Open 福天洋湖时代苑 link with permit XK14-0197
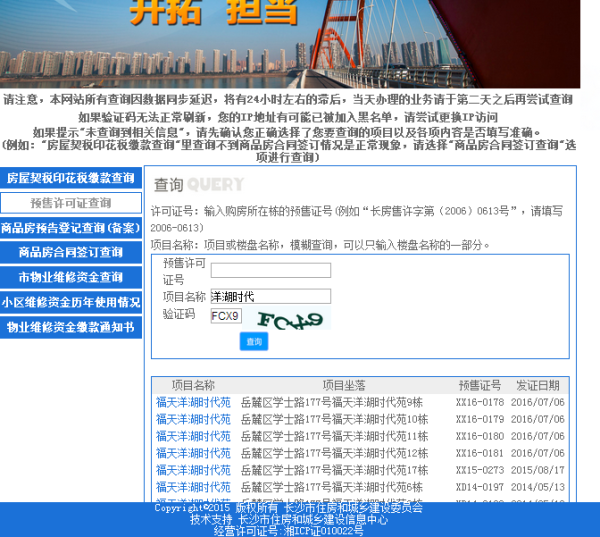 (x=193, y=487)
